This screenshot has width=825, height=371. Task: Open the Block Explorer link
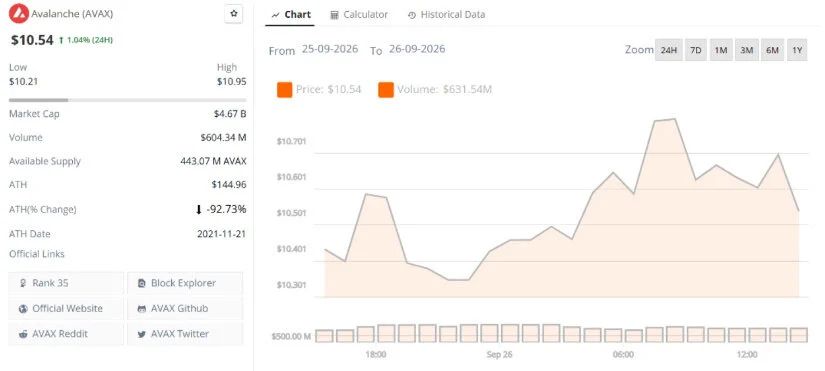pyautogui.click(x=185, y=283)
